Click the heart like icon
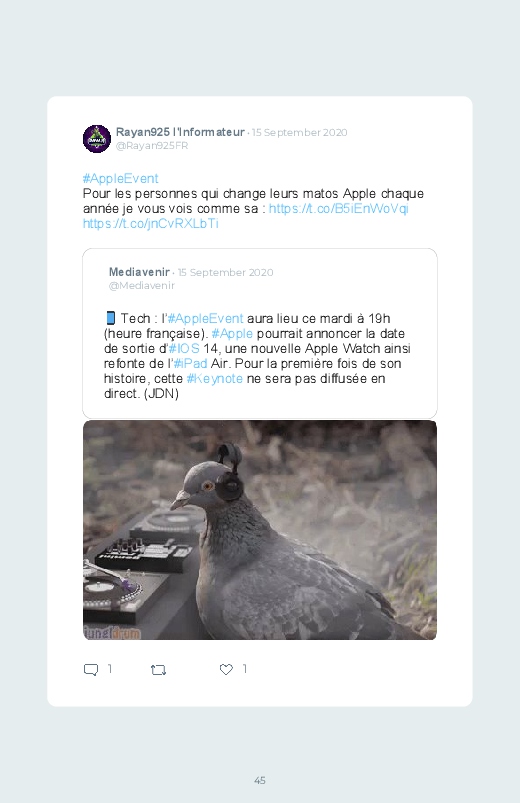The width and height of the screenshot is (520, 803). (226, 669)
